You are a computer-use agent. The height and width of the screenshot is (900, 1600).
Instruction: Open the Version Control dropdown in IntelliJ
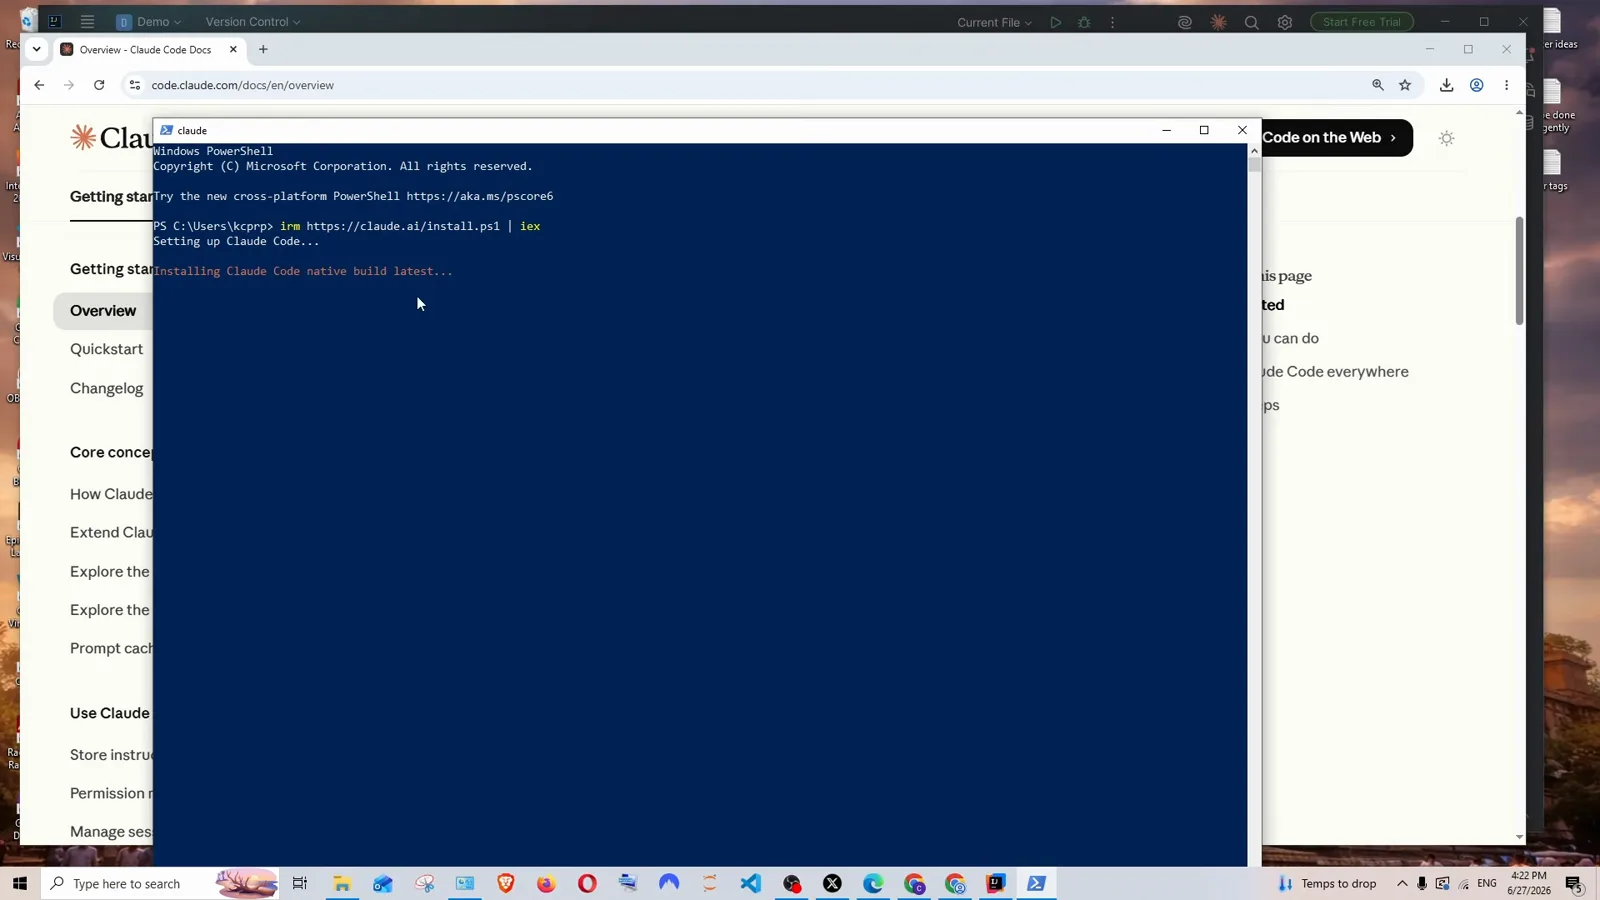pyautogui.click(x=253, y=21)
